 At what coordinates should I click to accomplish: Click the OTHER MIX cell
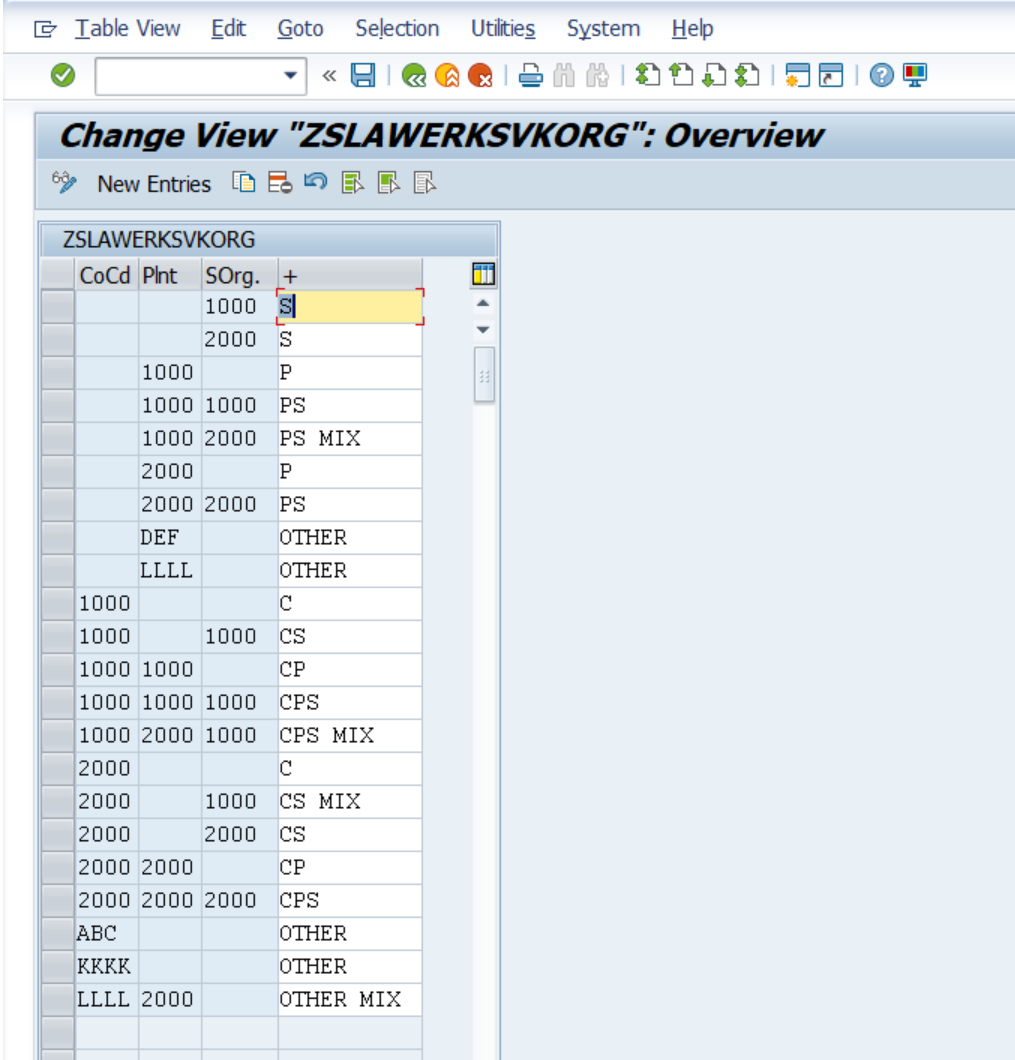[350, 999]
